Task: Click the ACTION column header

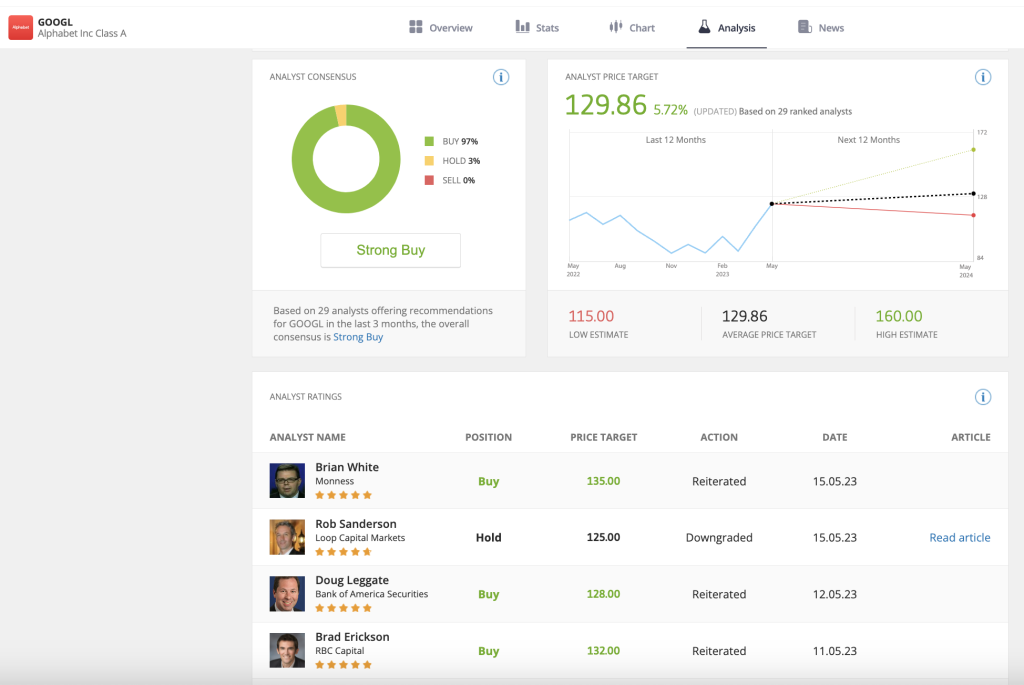Action: (719, 437)
